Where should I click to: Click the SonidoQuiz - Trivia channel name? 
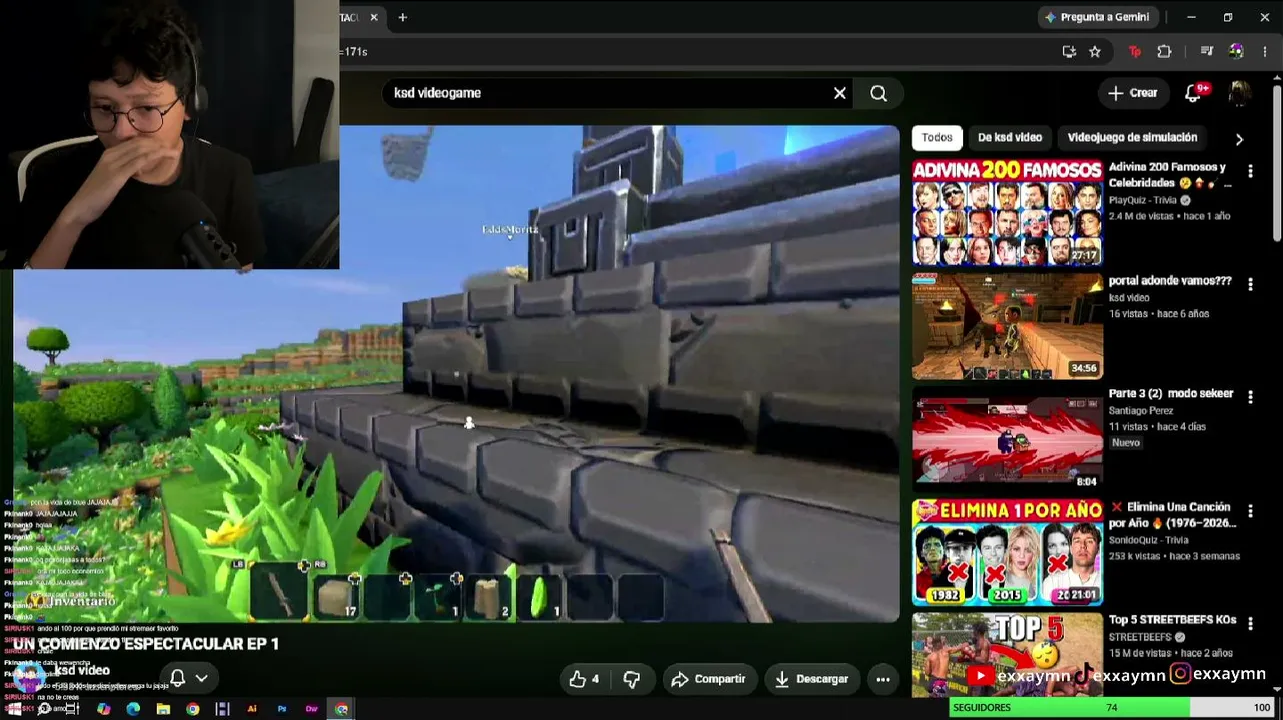pos(1148,540)
